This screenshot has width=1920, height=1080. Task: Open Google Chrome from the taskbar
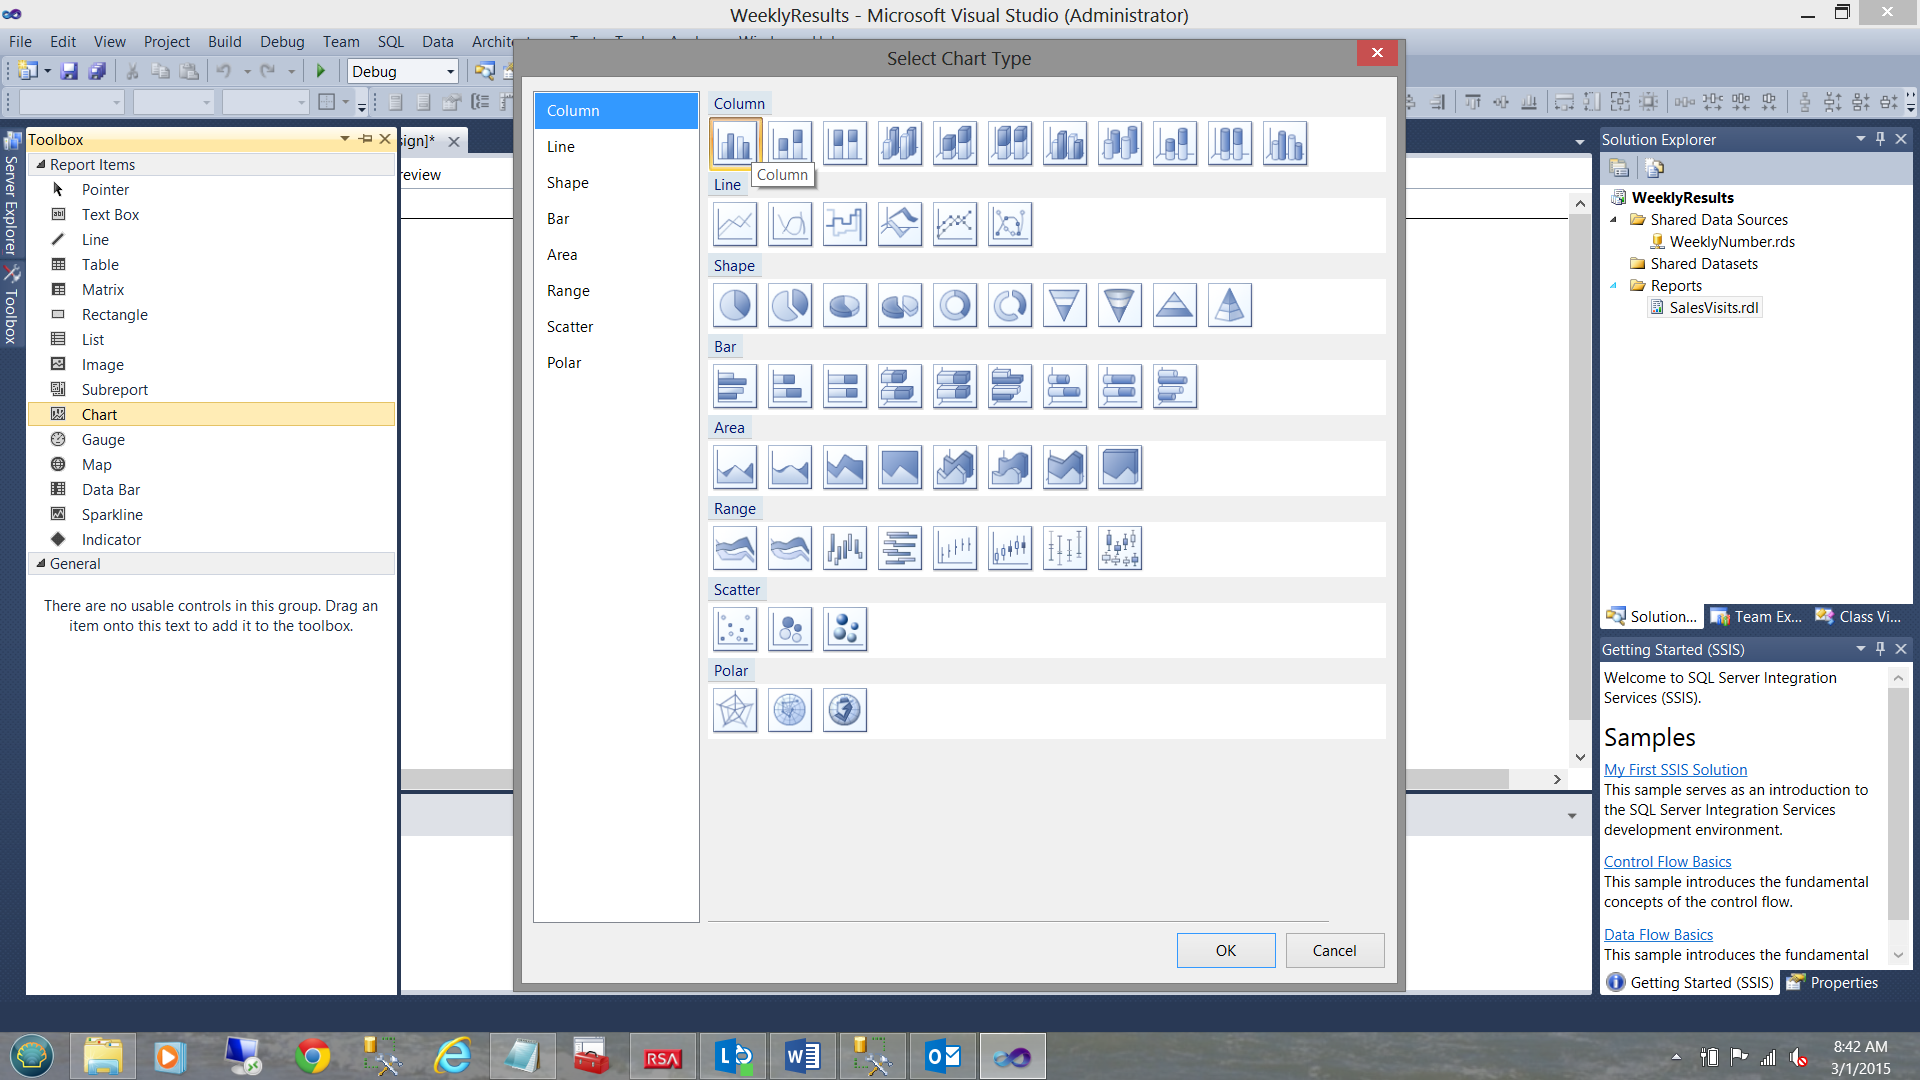point(313,1056)
